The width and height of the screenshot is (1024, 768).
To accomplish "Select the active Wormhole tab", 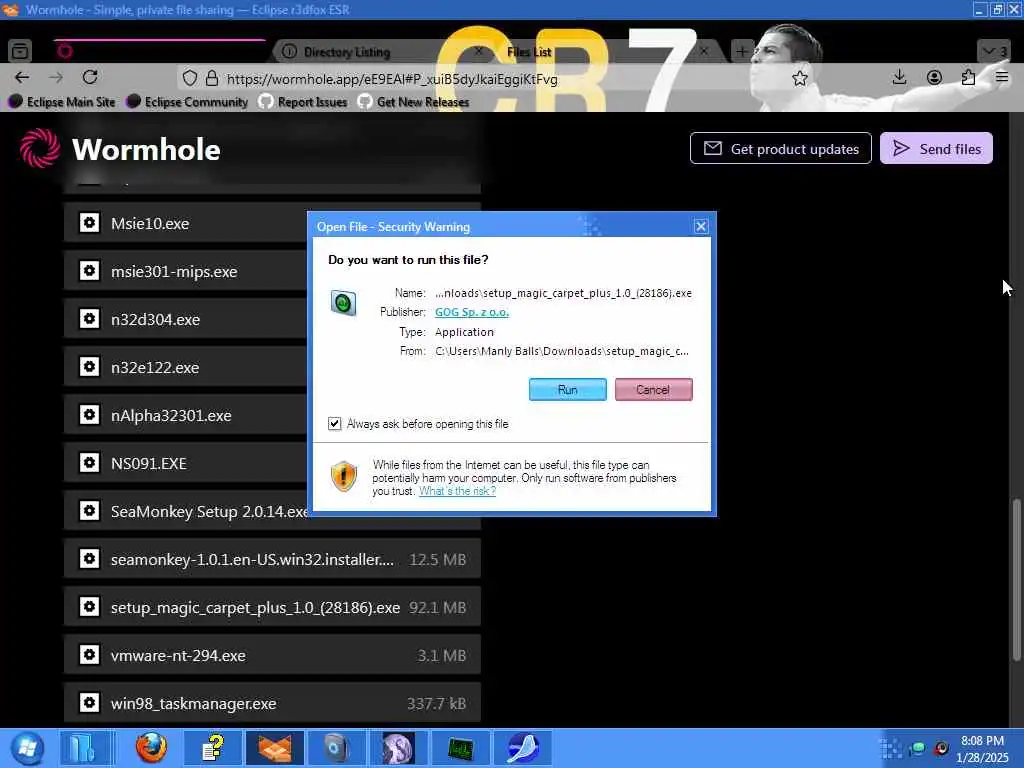I will tap(160, 51).
